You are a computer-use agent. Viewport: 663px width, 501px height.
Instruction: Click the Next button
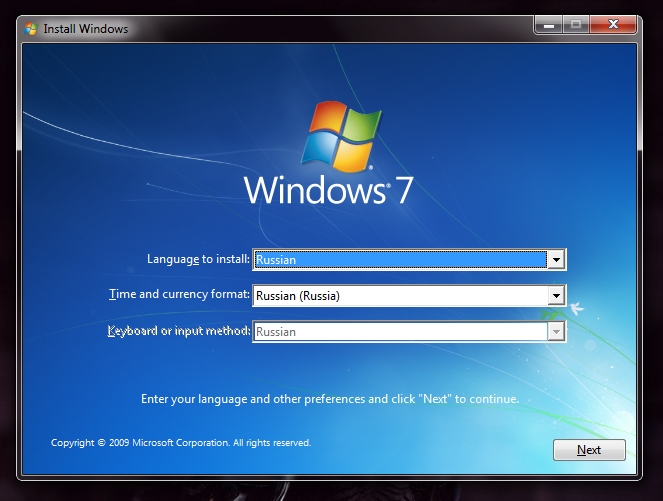tap(589, 449)
